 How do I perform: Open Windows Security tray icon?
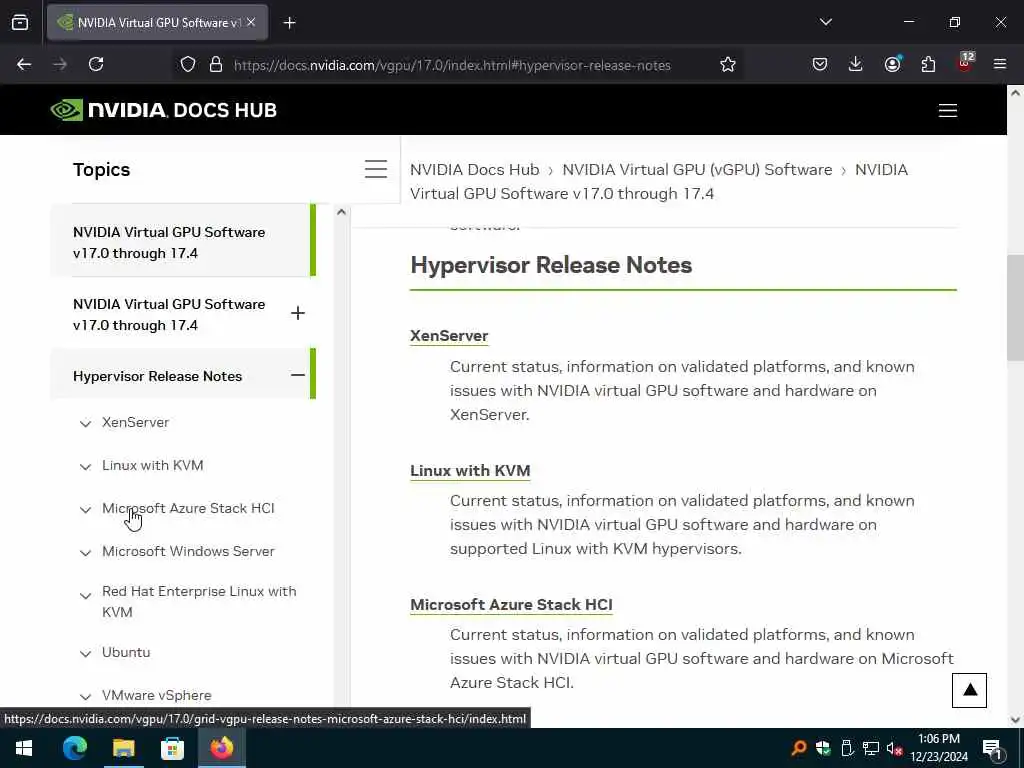pos(823,748)
